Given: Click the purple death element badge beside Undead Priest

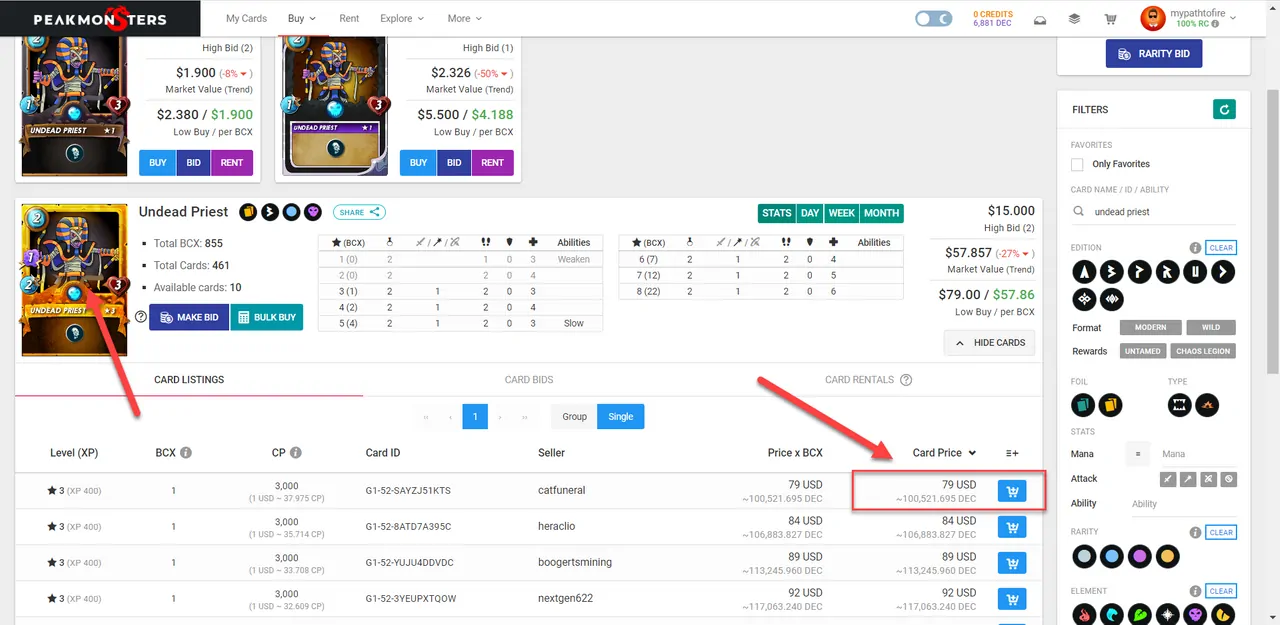Looking at the screenshot, I should (x=314, y=212).
